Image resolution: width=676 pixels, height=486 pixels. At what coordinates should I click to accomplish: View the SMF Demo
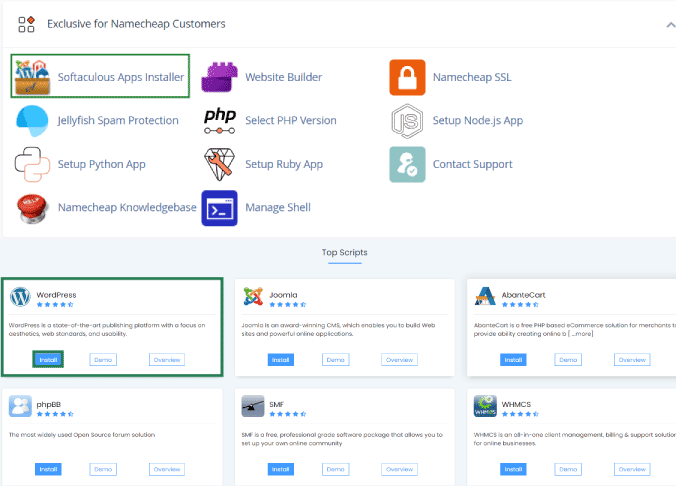(335, 469)
